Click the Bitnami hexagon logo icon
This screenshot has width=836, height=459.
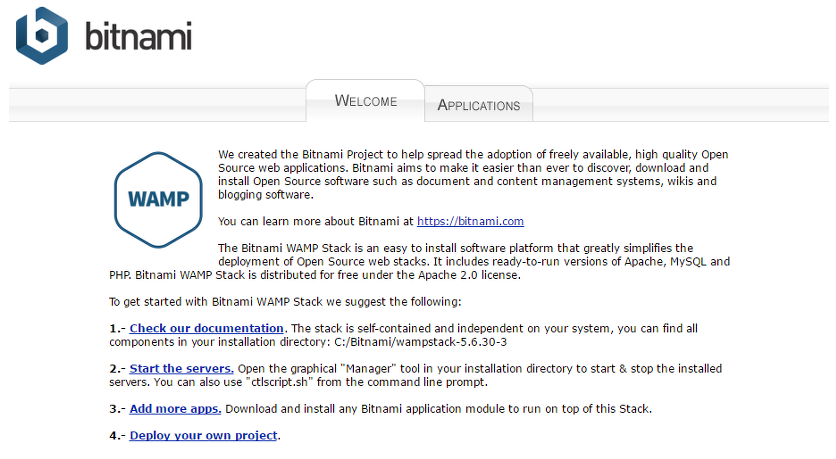point(42,36)
